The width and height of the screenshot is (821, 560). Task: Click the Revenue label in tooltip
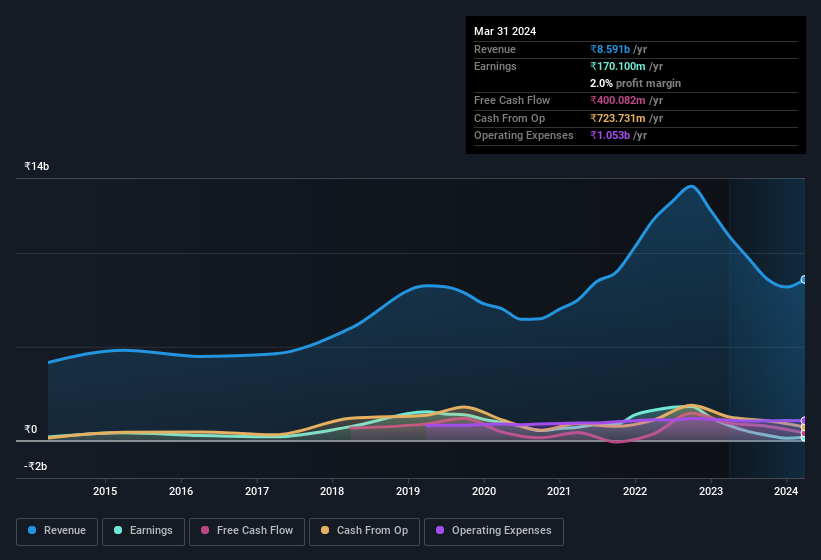[495, 49]
